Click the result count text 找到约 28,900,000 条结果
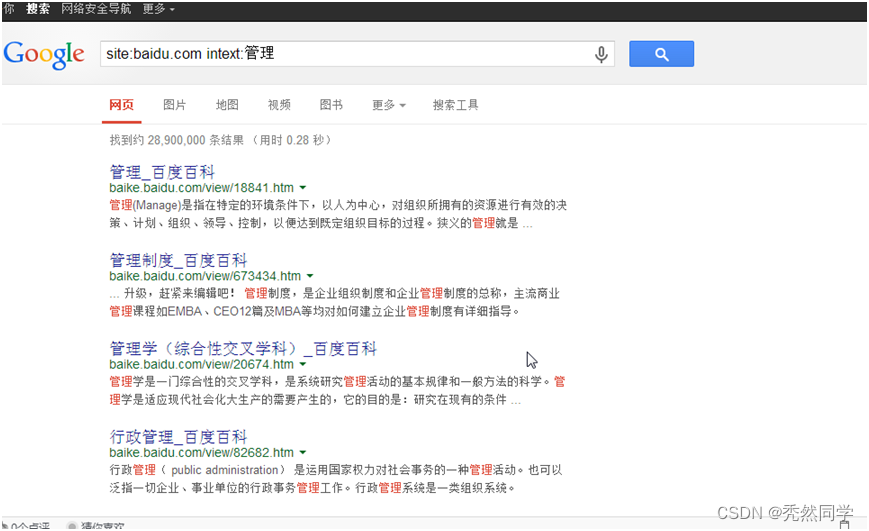This screenshot has height=531, width=869. [177, 140]
